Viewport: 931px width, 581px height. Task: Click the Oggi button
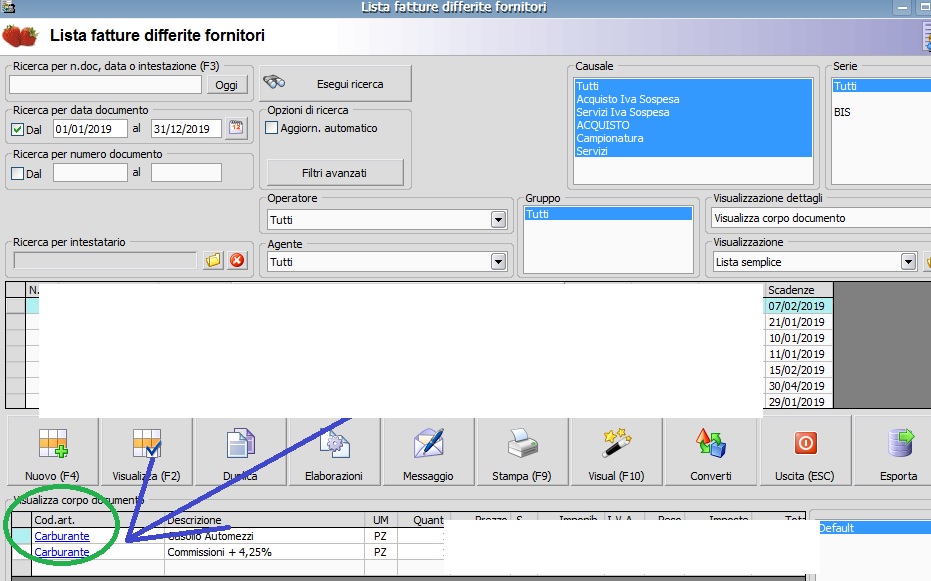pos(226,85)
